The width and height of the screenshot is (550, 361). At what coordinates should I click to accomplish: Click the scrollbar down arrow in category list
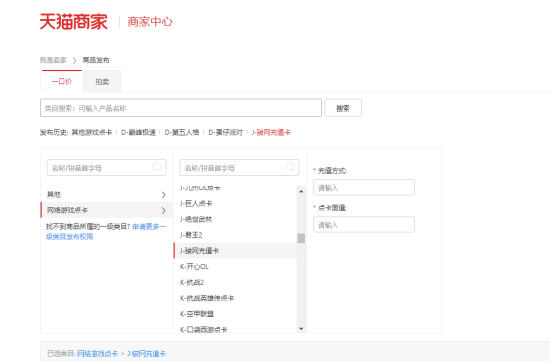pyautogui.click(x=301, y=329)
